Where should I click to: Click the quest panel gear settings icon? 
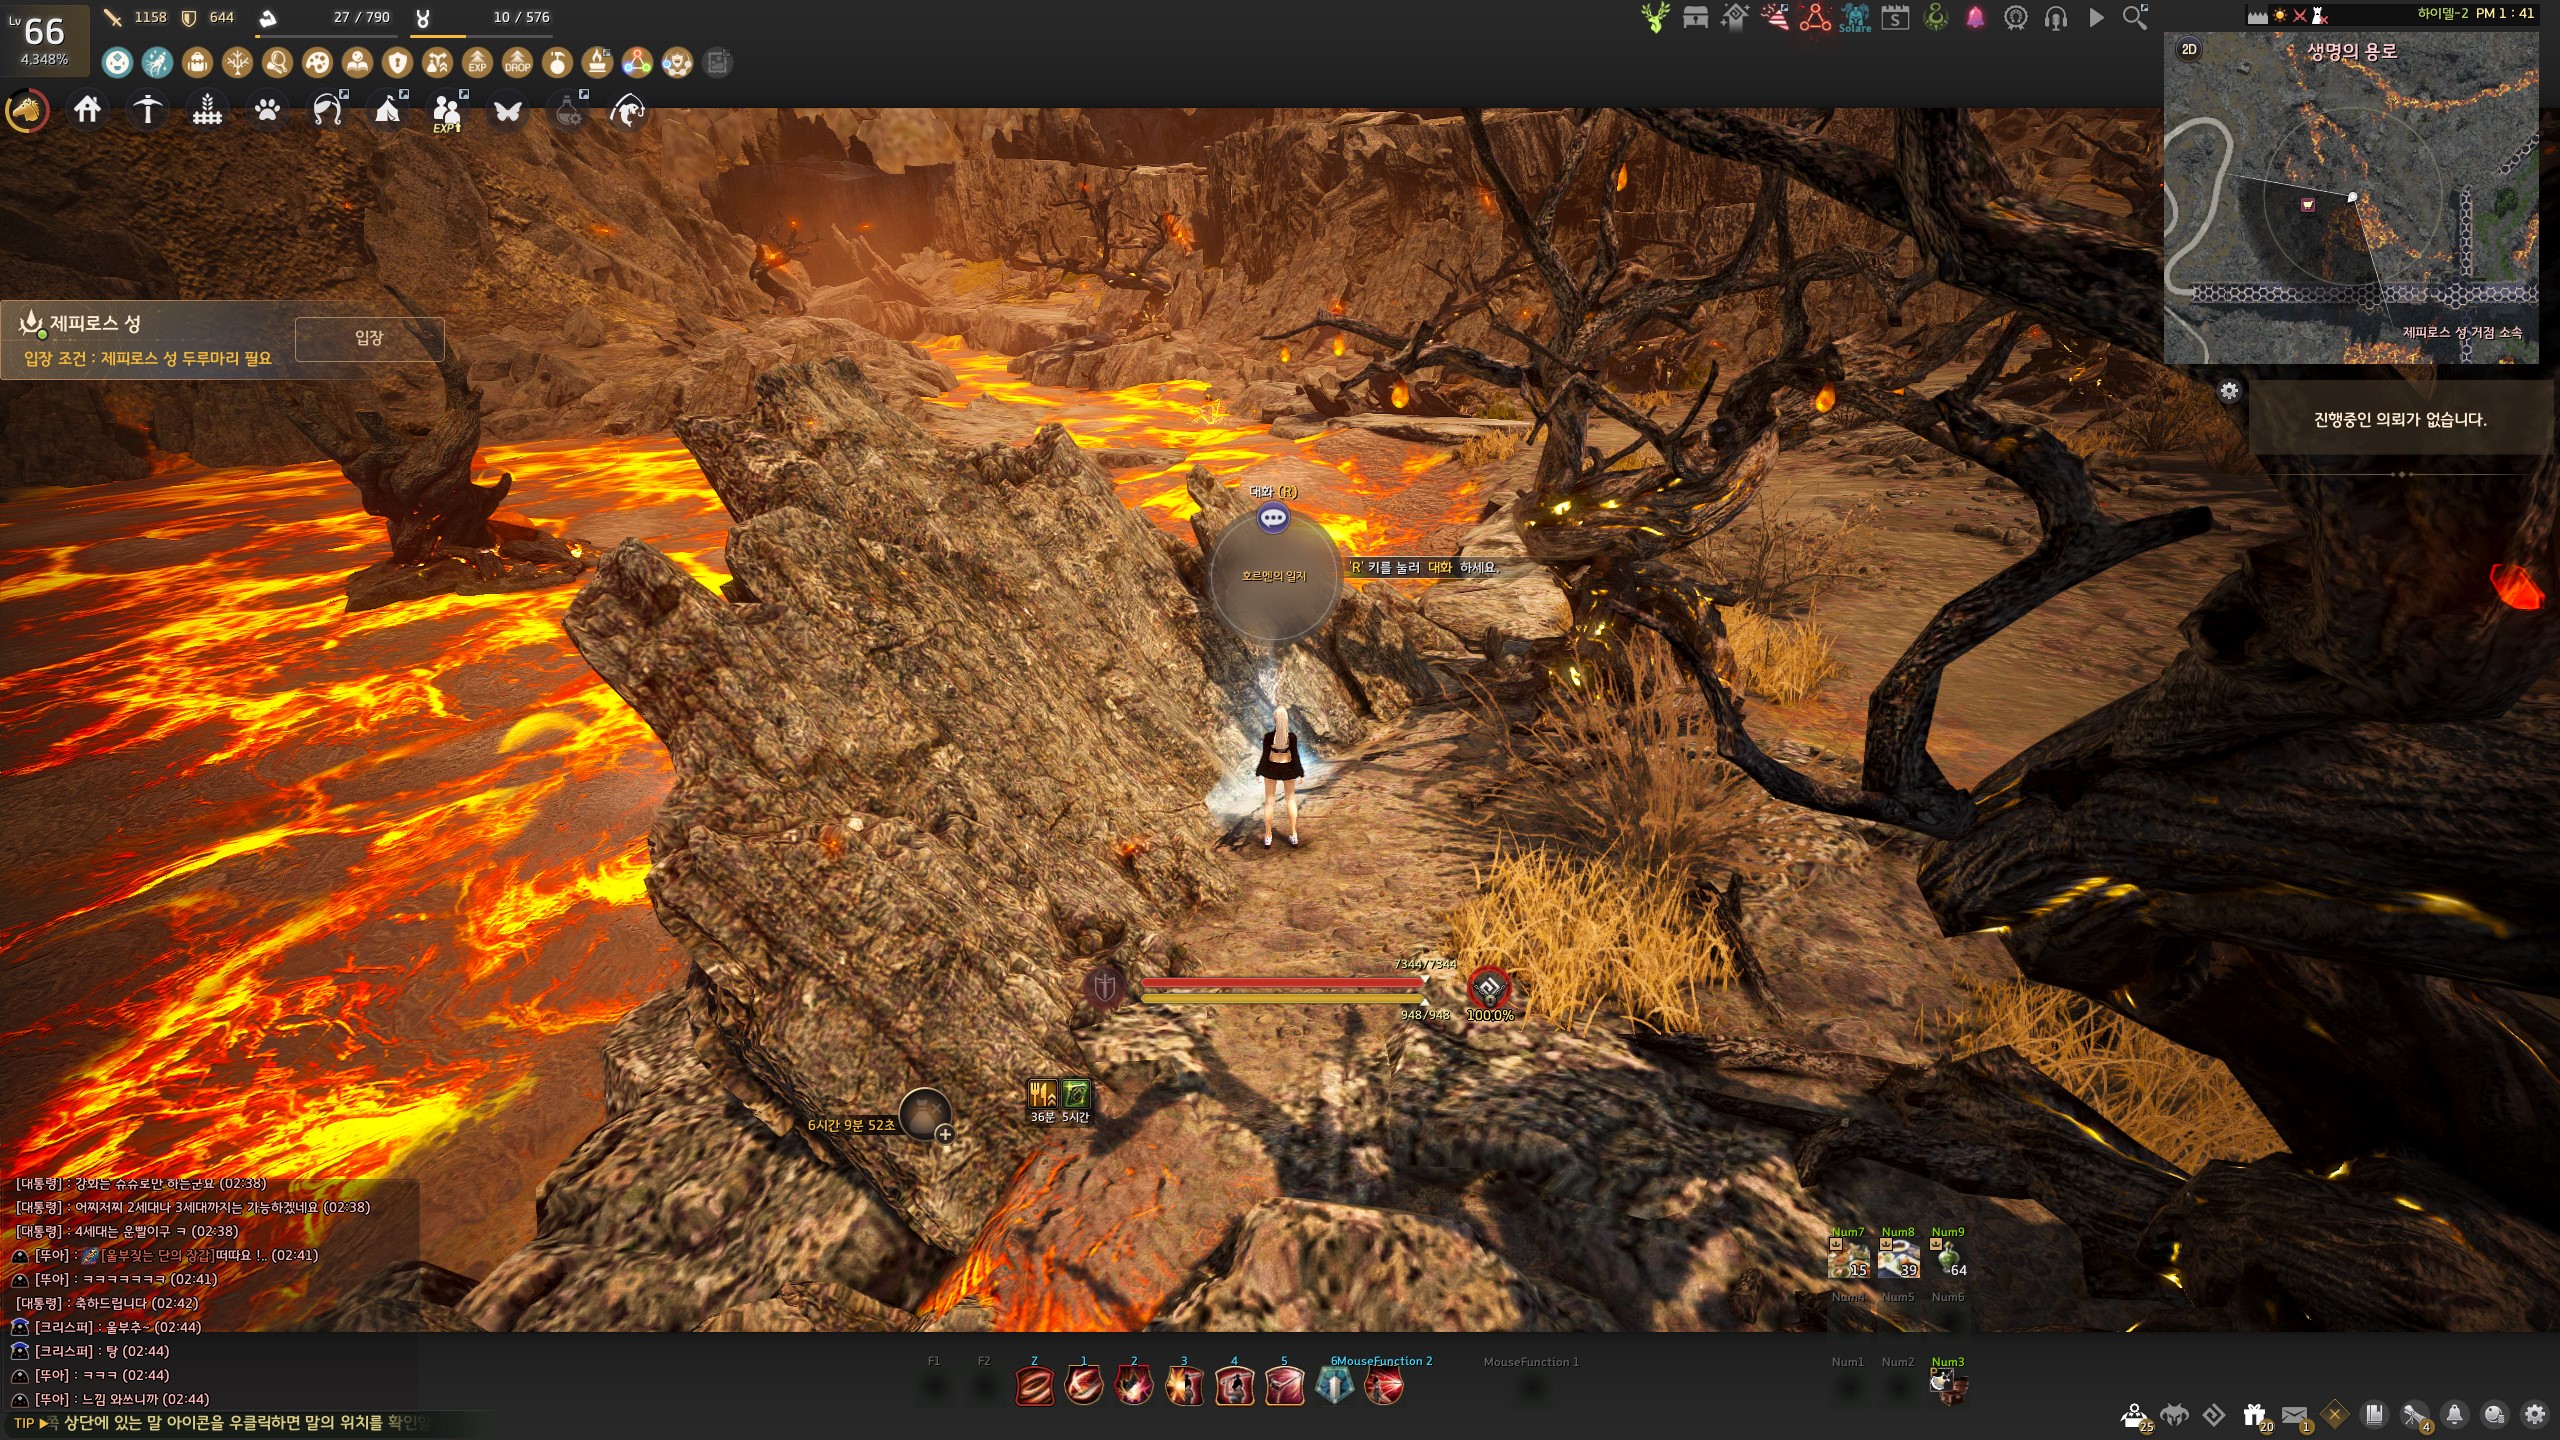2229,391
